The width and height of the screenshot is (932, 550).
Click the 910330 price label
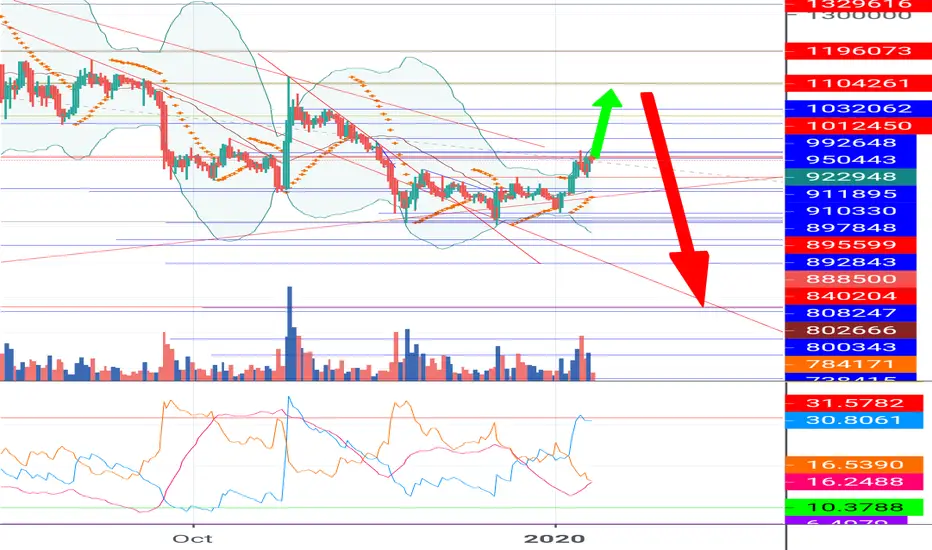click(851, 210)
